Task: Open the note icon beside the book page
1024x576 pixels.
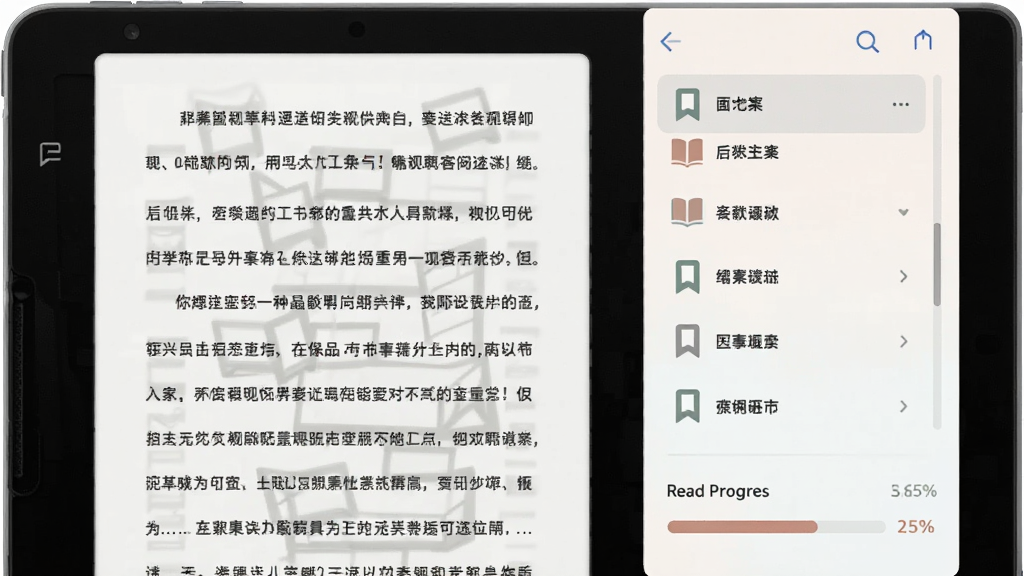Action: [x=50, y=154]
